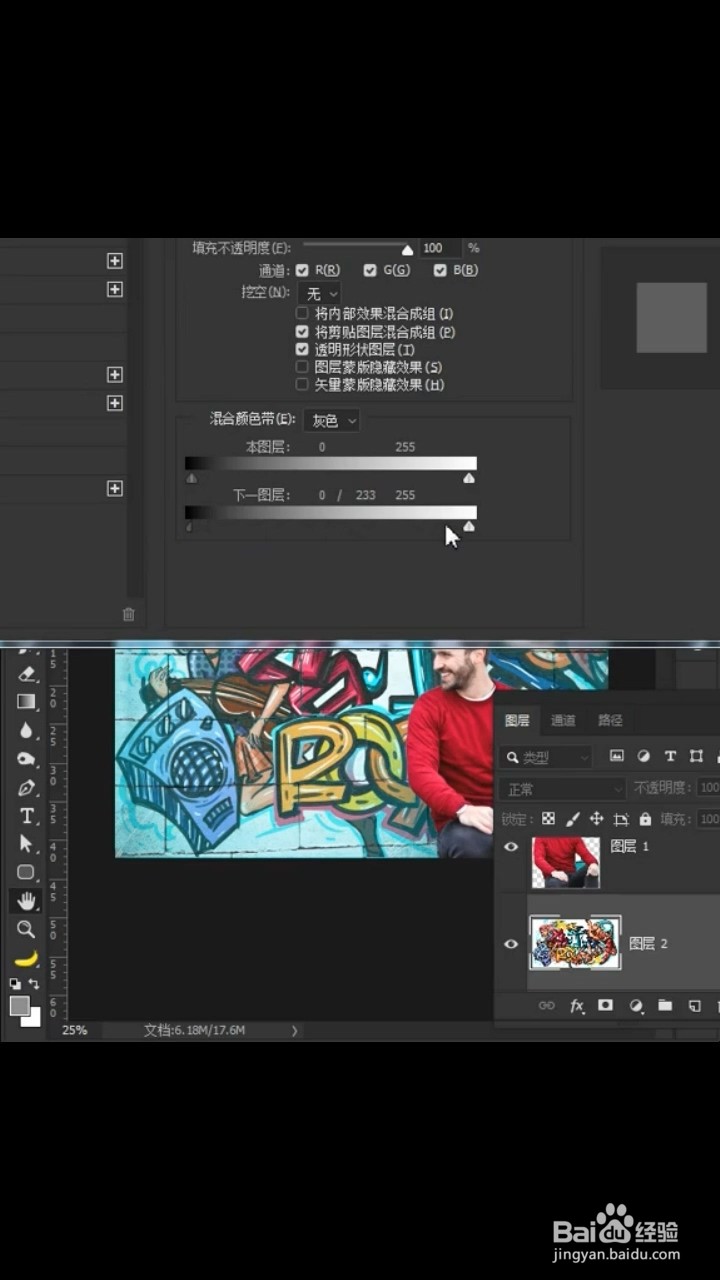
Task: Create new group folder icon
Action: [665, 1006]
